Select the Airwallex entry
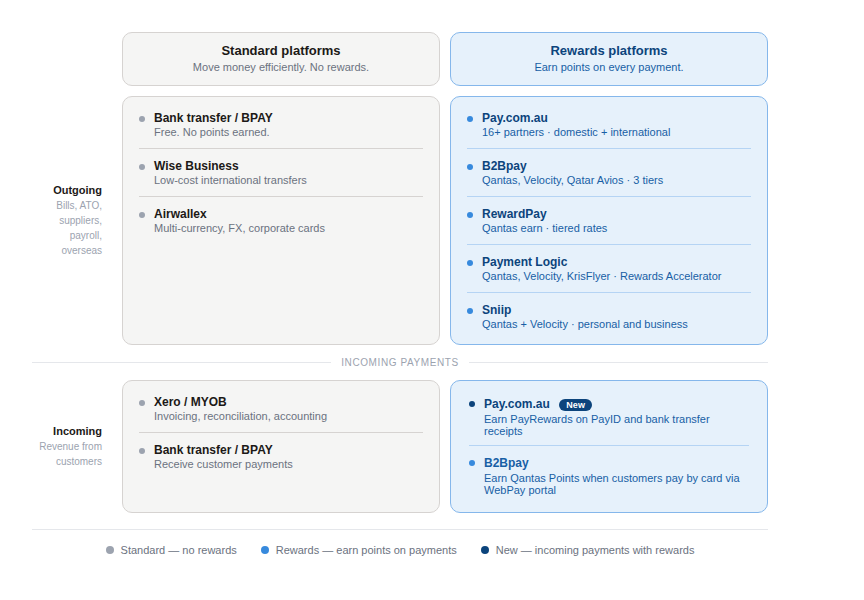 (x=281, y=220)
